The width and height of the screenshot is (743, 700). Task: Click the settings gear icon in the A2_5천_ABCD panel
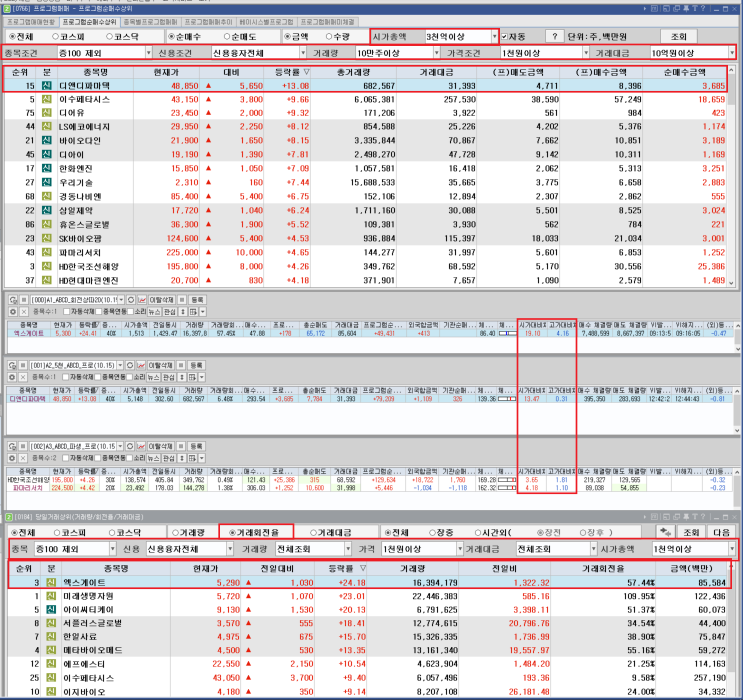tap(12, 377)
